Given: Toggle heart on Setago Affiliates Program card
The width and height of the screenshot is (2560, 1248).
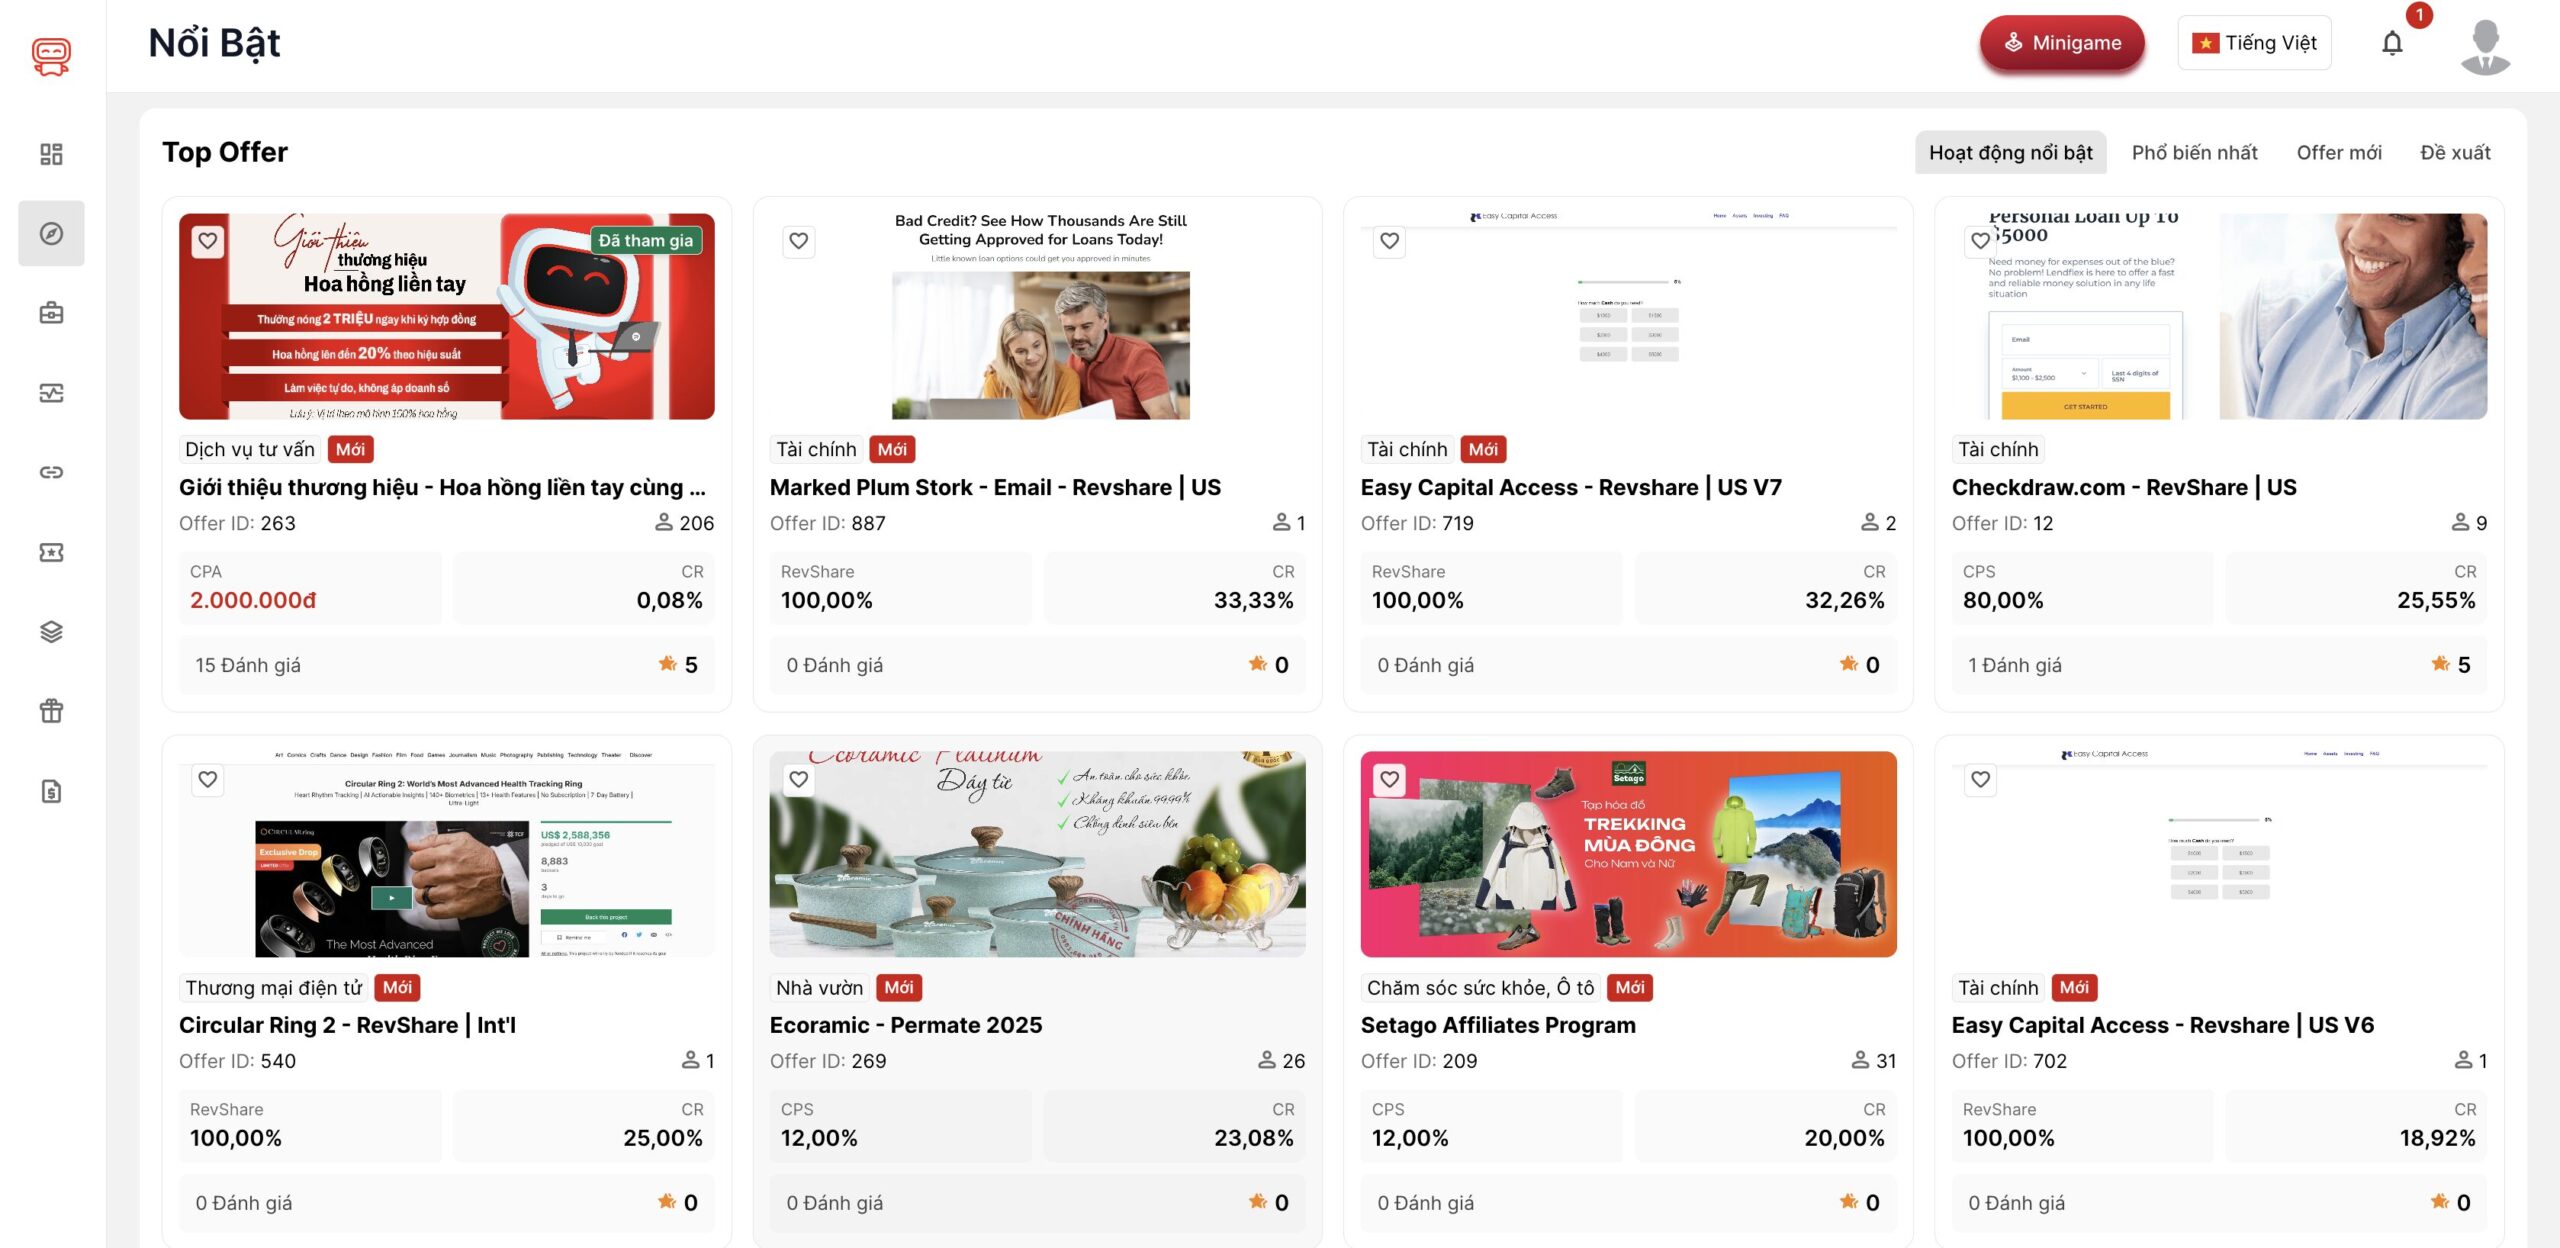Looking at the screenshot, I should 1389,779.
